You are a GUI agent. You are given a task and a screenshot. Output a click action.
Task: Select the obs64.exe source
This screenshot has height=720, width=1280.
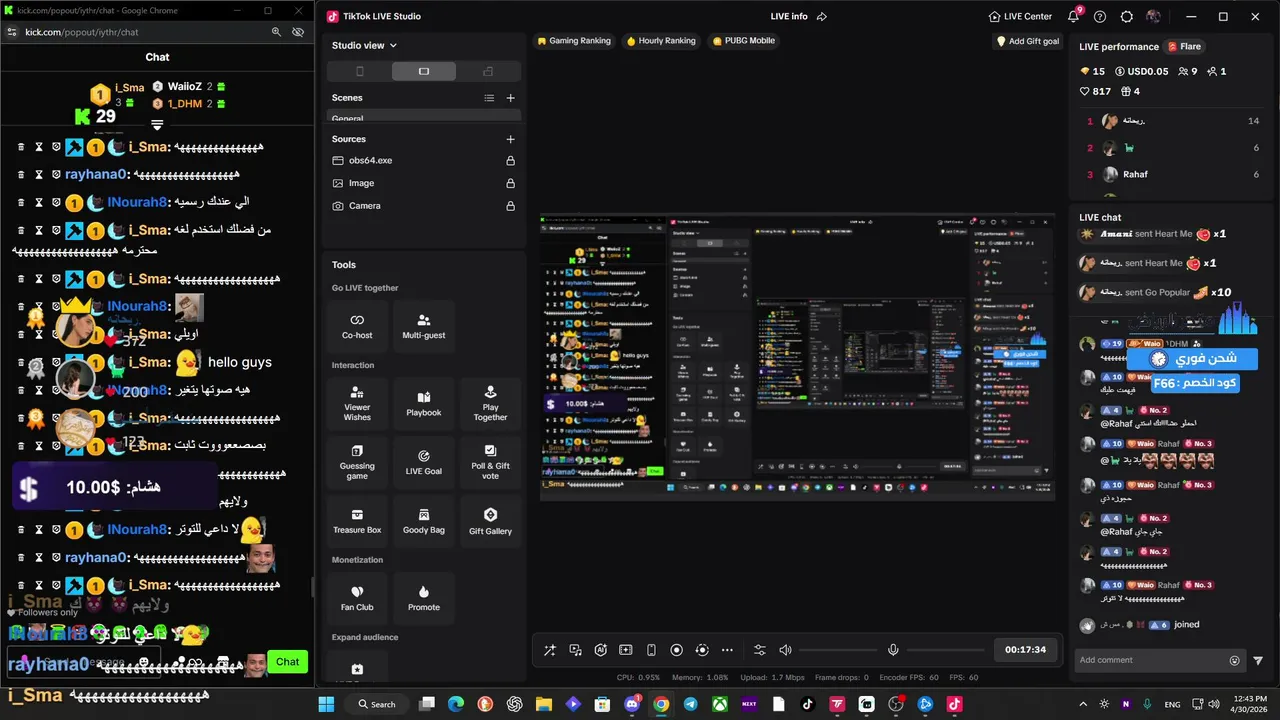pyautogui.click(x=424, y=160)
